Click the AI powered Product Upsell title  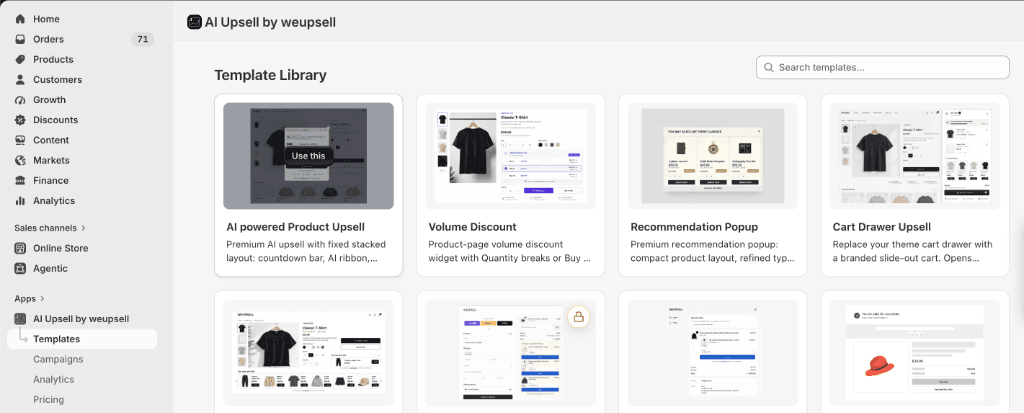(x=295, y=227)
